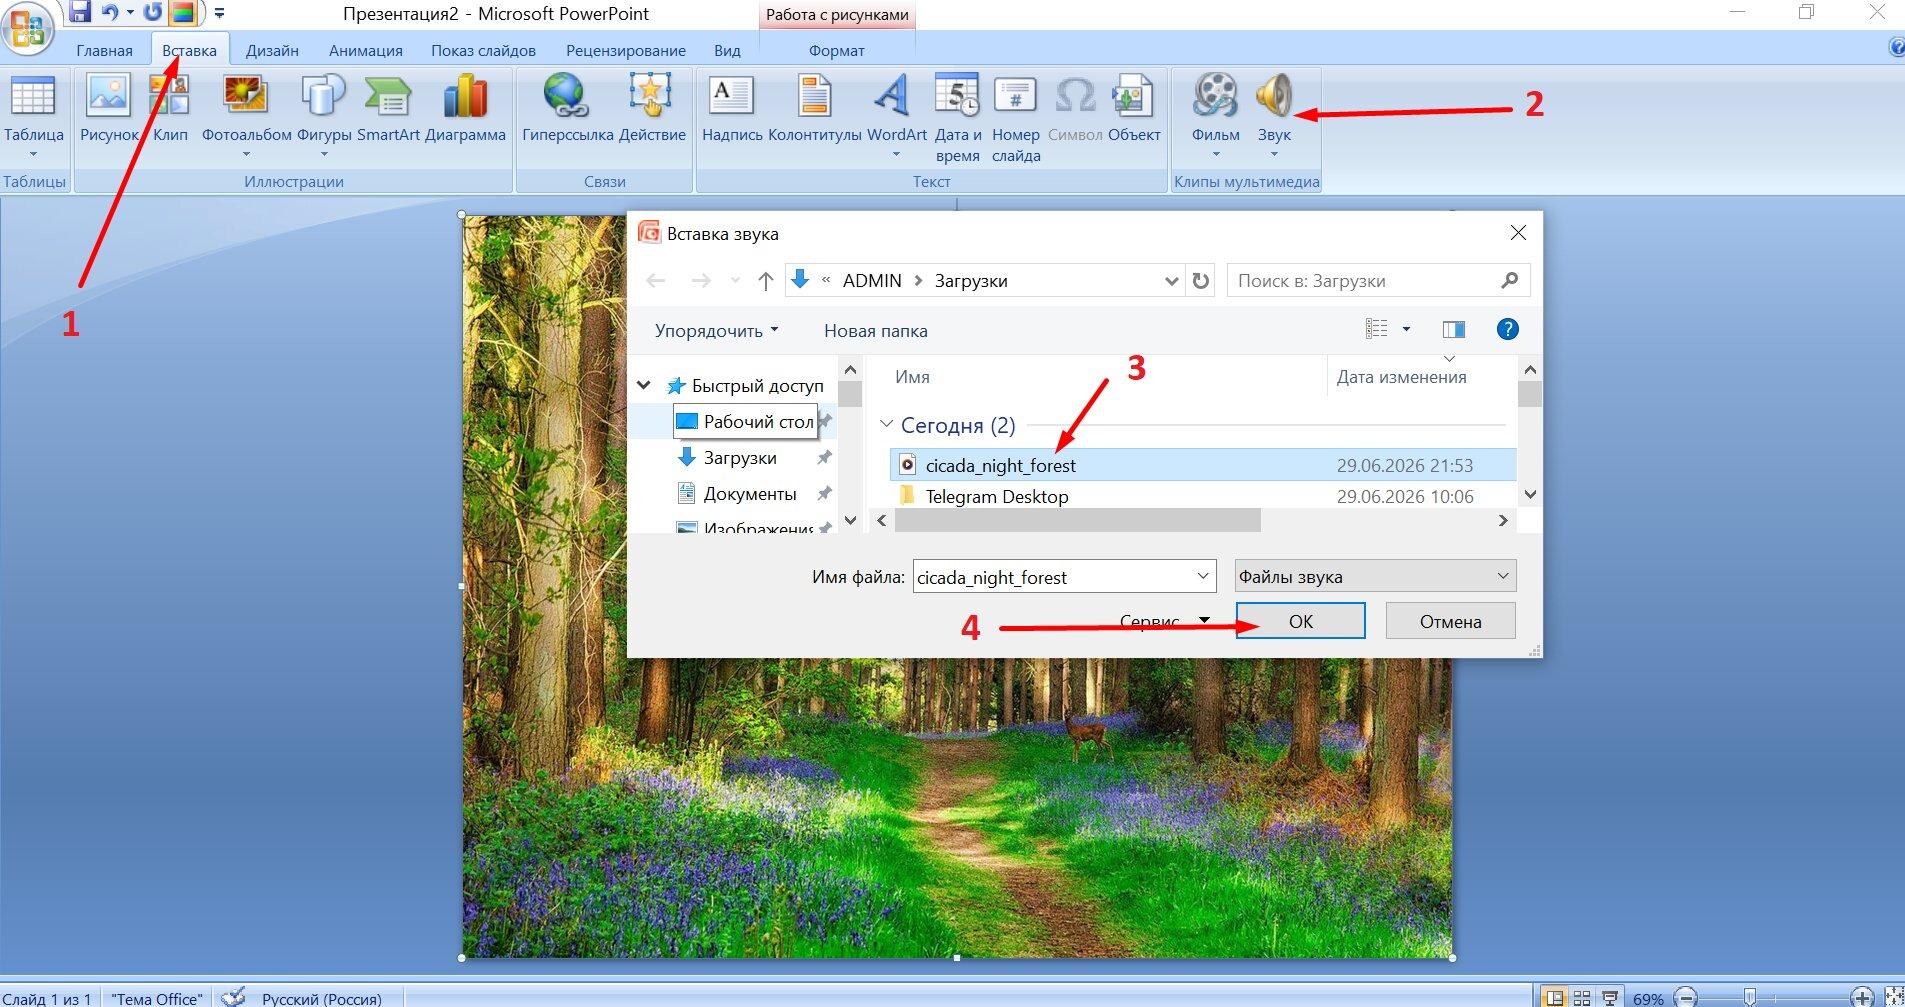
Task: Open the Файлы звука file type dropdown
Action: pyautogui.click(x=1375, y=576)
